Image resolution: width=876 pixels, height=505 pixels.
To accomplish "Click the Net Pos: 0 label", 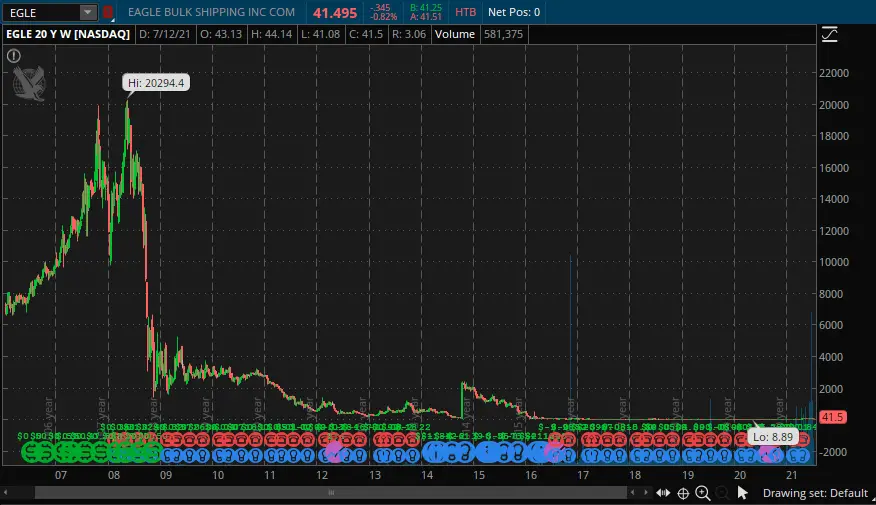I will coord(514,12).
